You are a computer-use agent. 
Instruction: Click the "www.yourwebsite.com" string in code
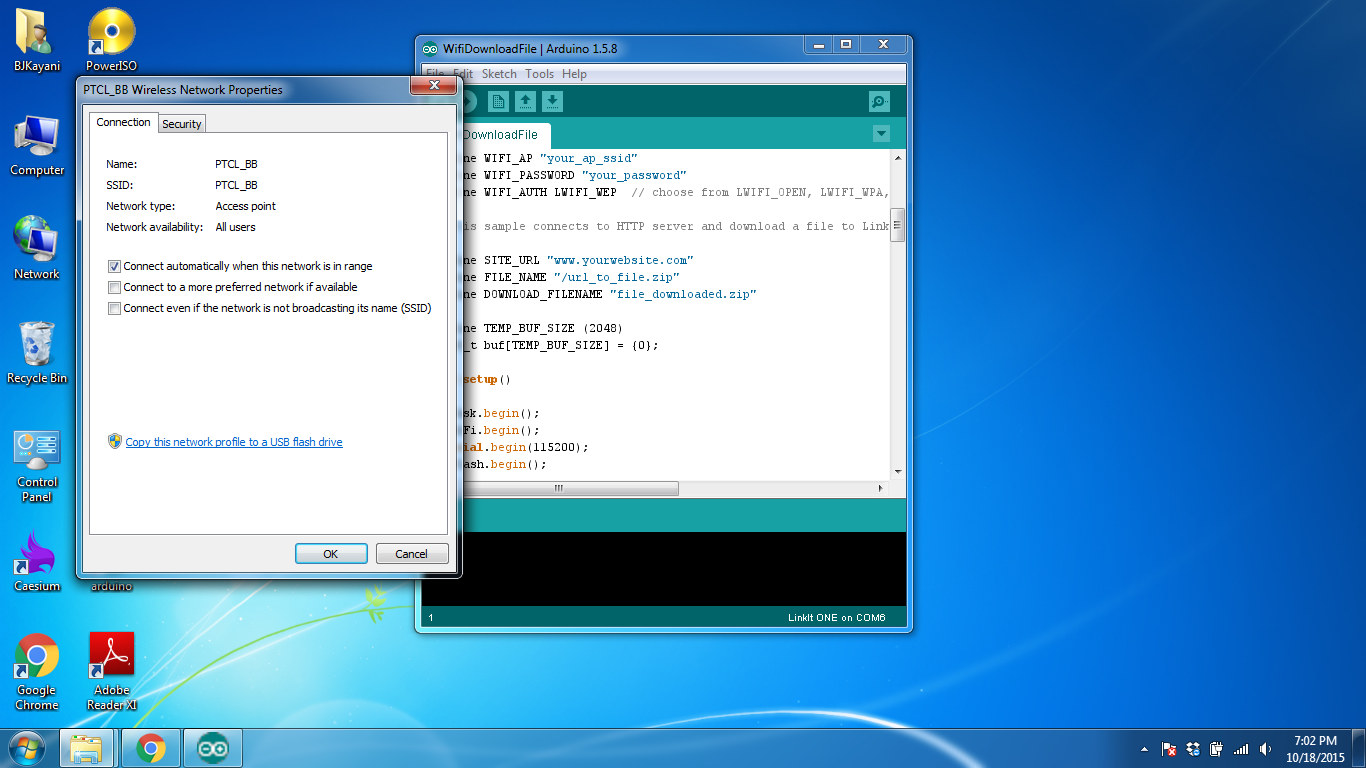point(620,260)
